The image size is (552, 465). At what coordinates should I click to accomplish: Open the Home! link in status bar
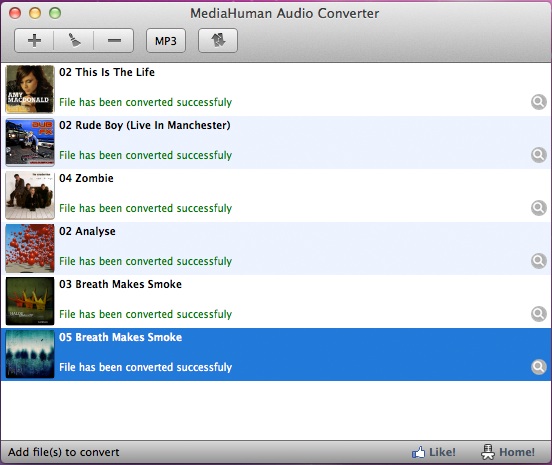508,452
